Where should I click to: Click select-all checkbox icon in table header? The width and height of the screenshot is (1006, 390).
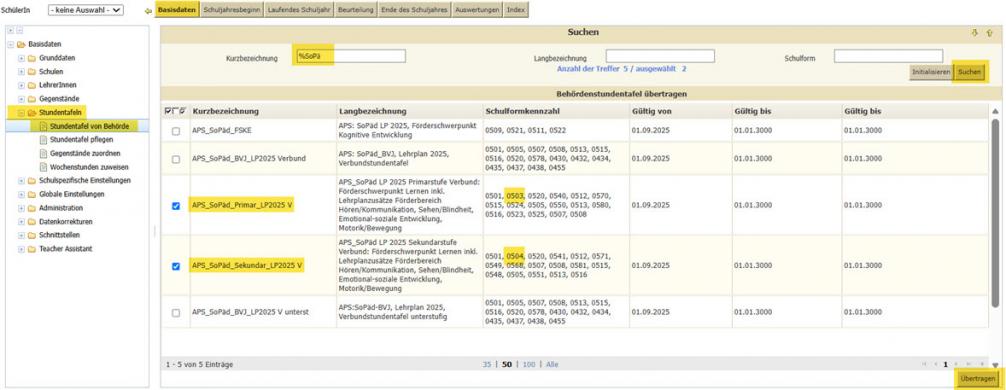tap(168, 111)
